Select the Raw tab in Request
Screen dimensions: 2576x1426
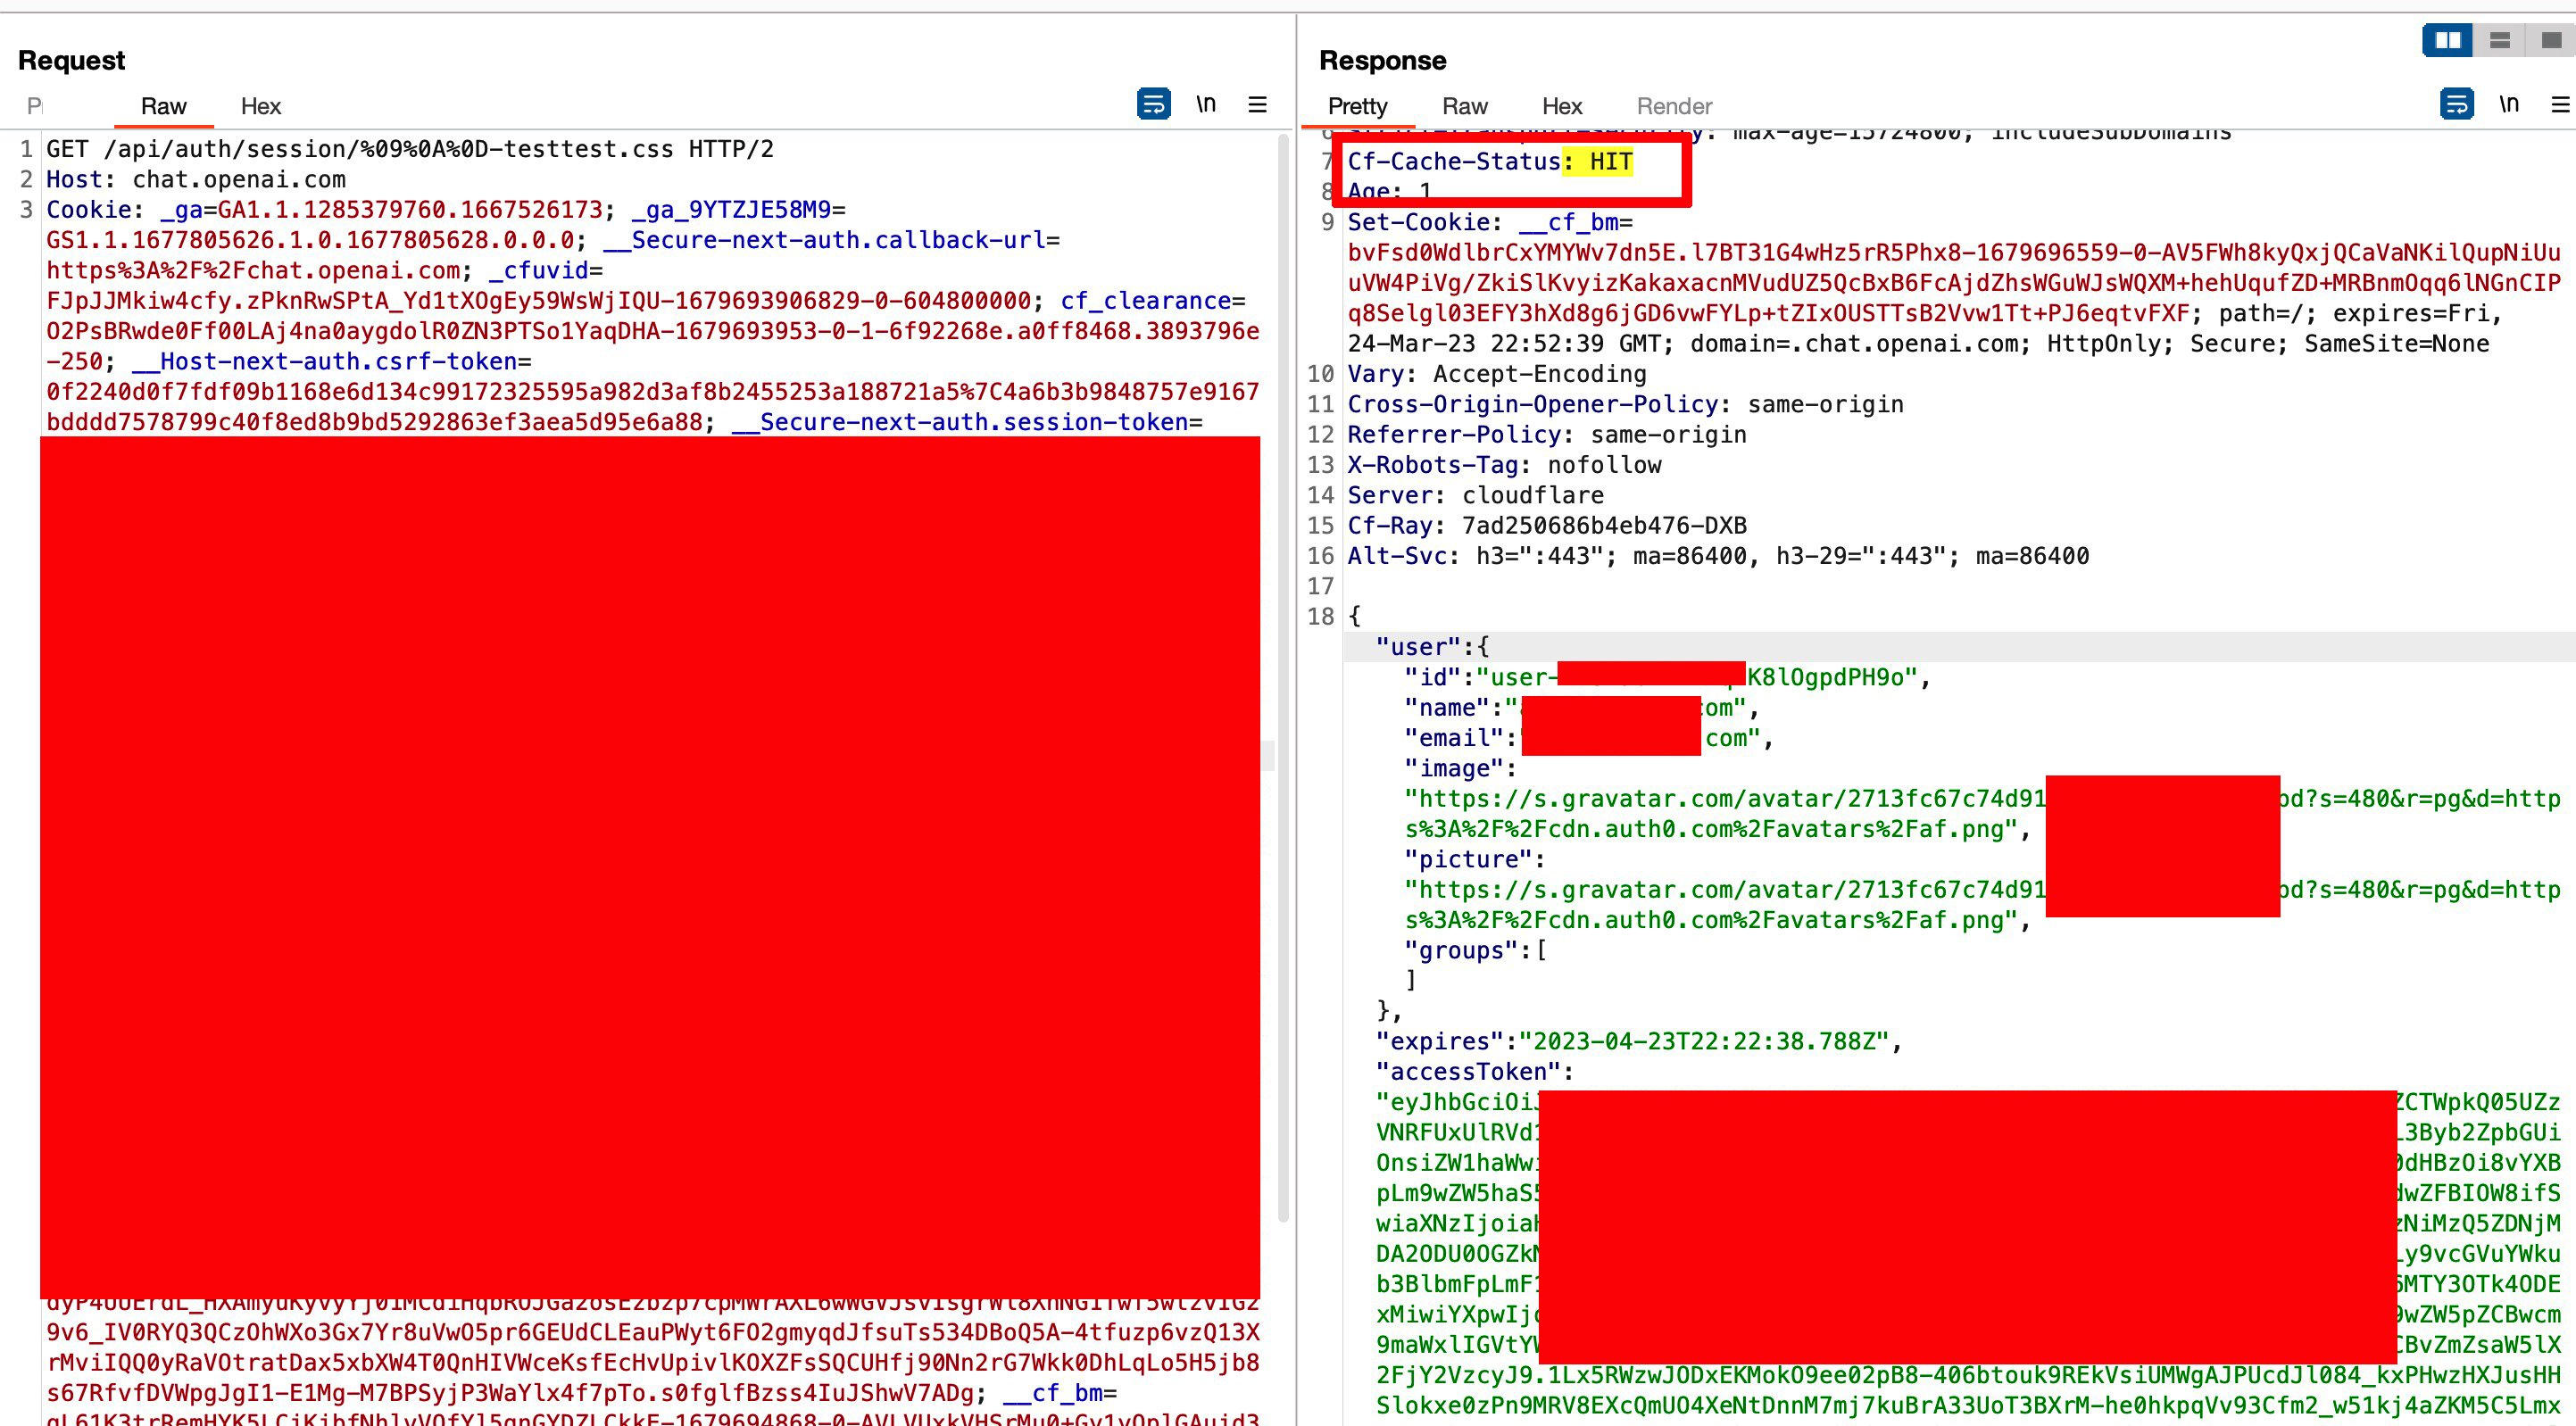pyautogui.click(x=163, y=106)
